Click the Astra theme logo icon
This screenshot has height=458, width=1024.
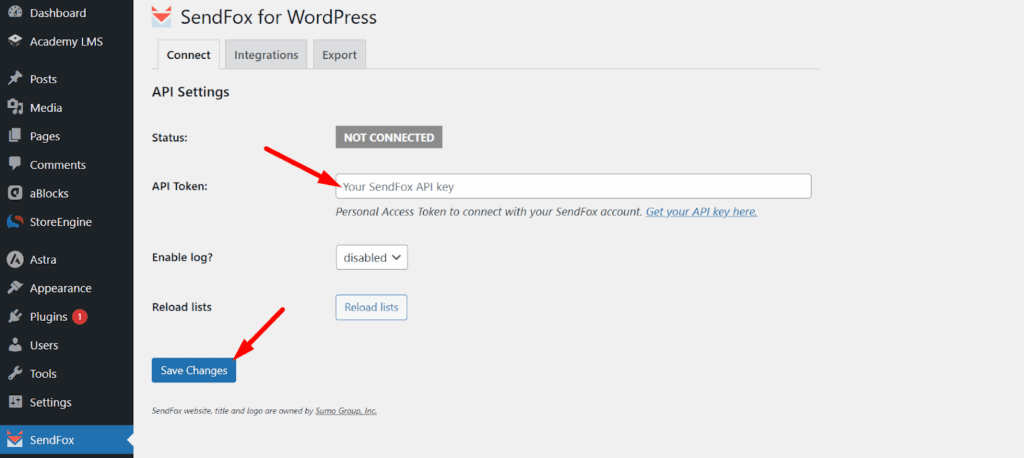point(15,259)
